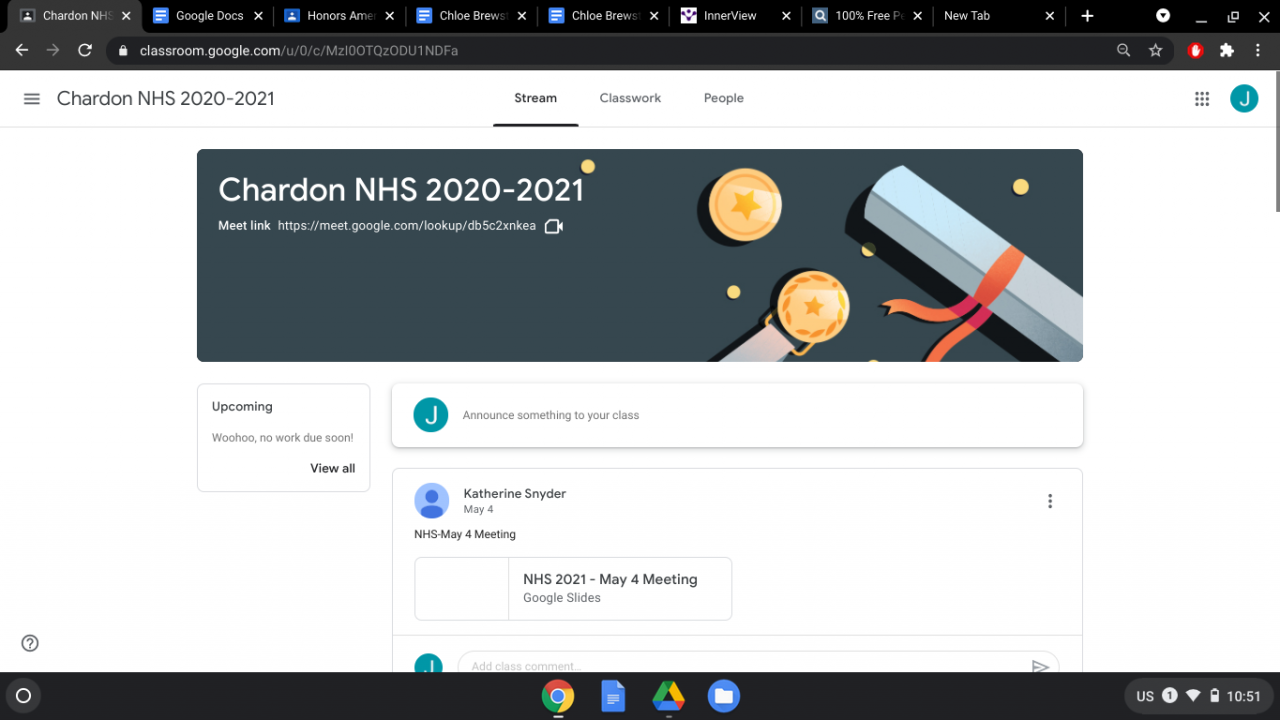Open the Chrome three-dot menu
The width and height of the screenshot is (1280, 720).
point(1257,50)
